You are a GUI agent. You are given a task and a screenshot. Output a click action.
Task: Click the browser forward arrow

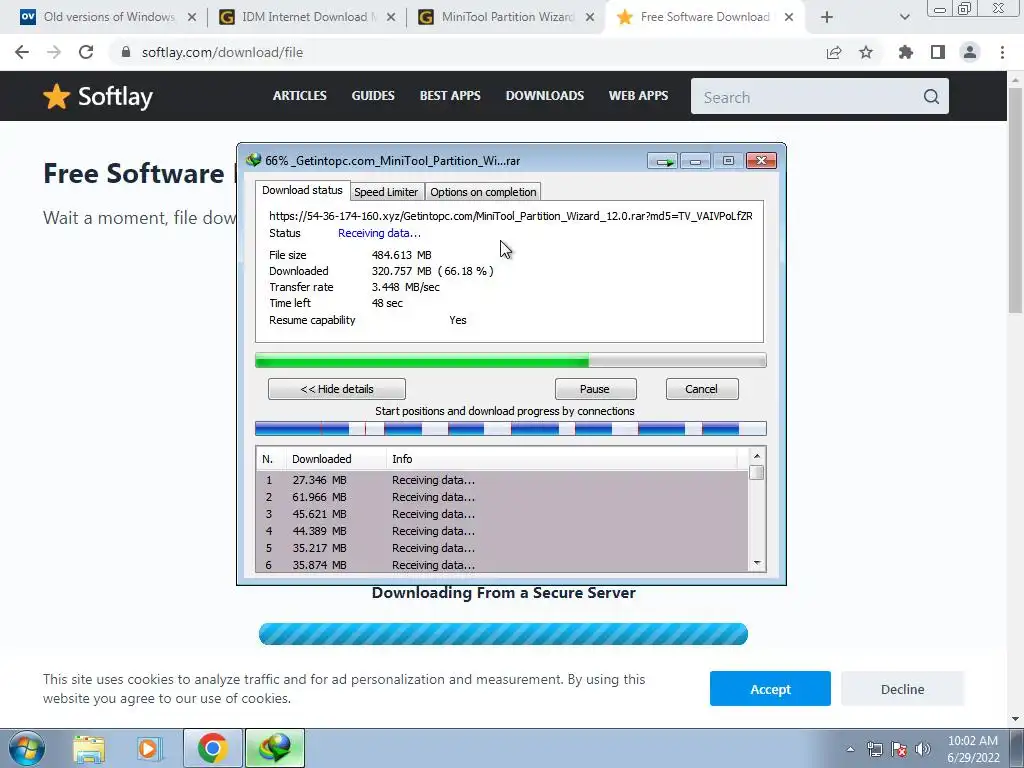point(54,52)
